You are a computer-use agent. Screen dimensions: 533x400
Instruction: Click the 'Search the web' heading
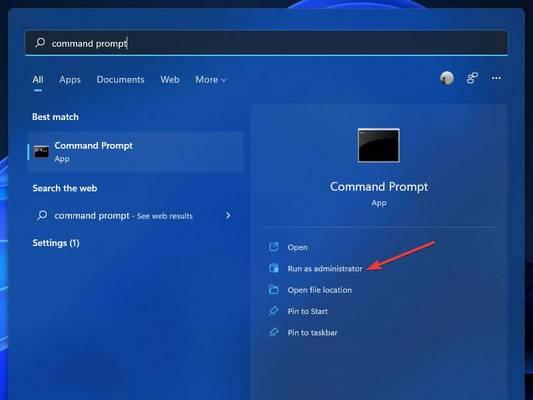65,188
